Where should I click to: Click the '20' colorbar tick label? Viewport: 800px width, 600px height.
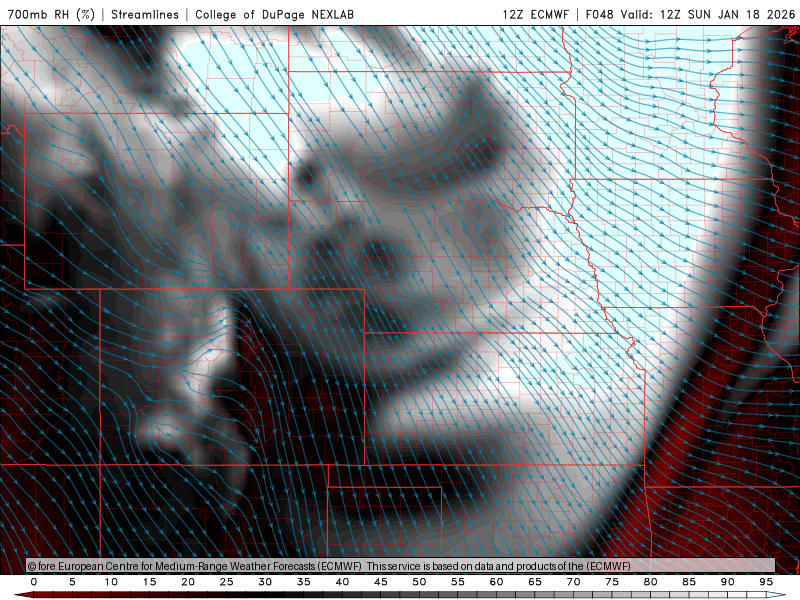(188, 582)
